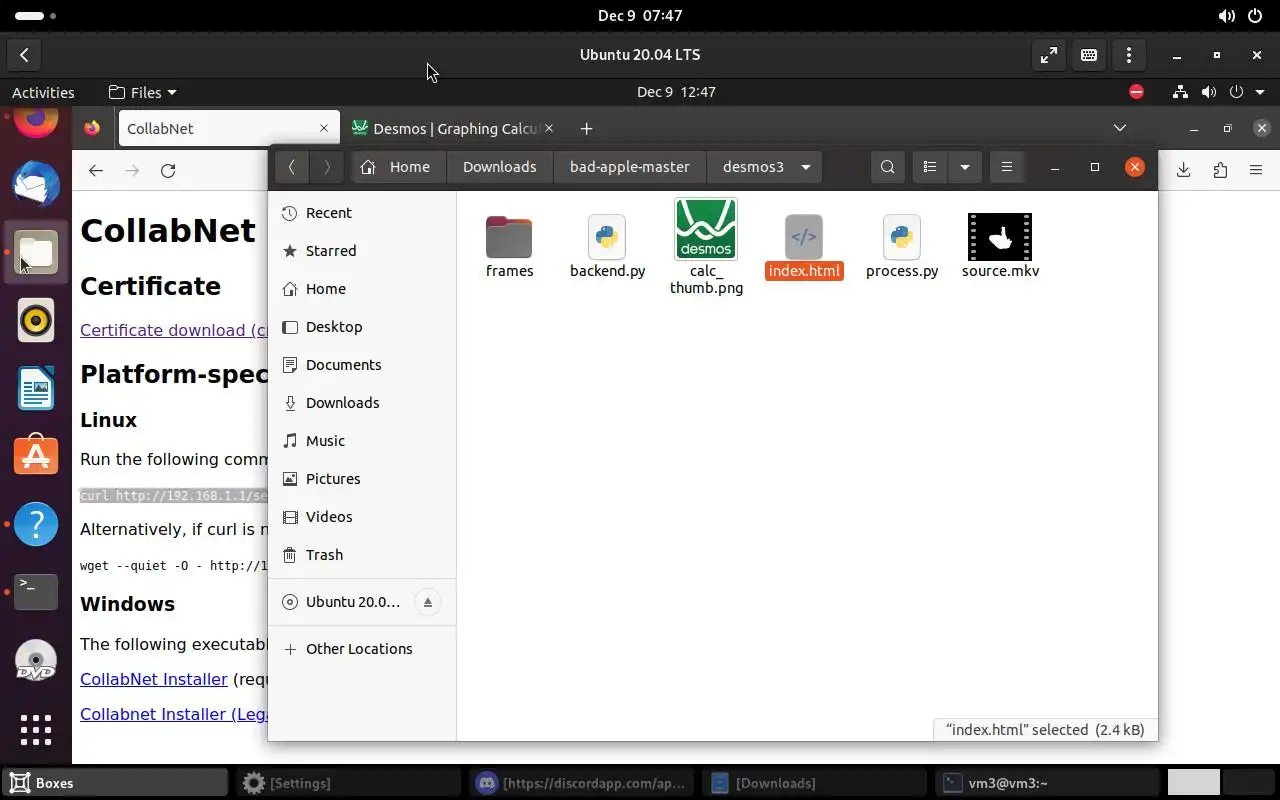Close the Desmos tab
The height and width of the screenshot is (800, 1280).
549,128
